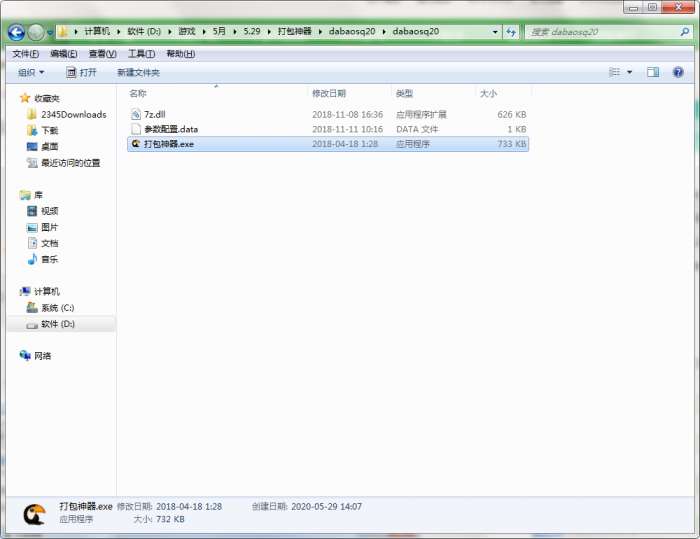Click the 打开 toolbar button
Viewport: 700px width, 539px height.
pyautogui.click(x=81, y=72)
